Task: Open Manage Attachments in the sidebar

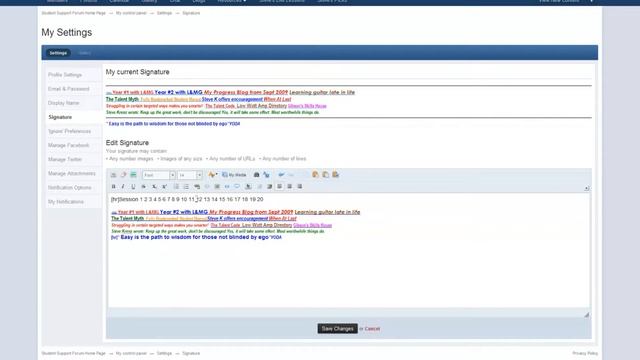Action: coord(72,173)
